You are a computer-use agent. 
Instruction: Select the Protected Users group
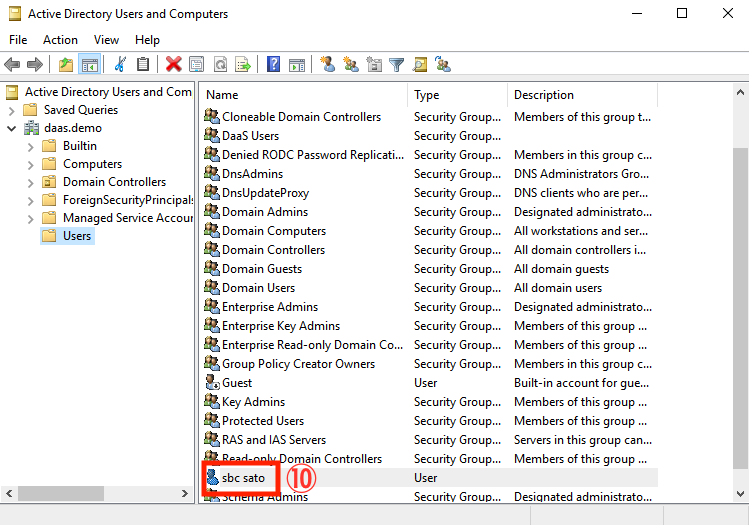[x=263, y=421]
